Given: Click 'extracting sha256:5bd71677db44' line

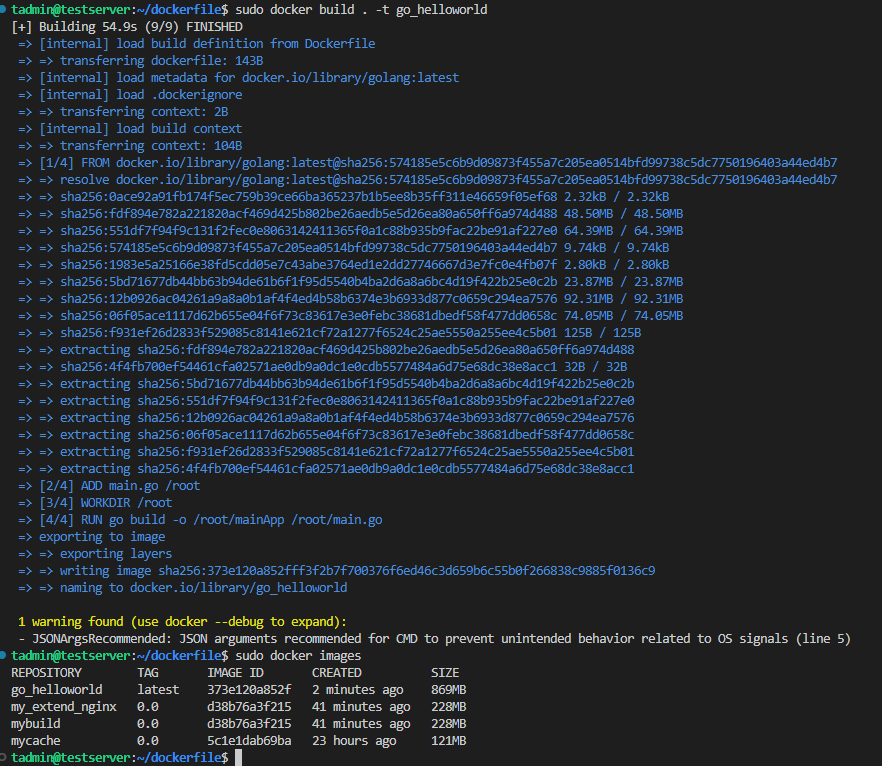Looking at the screenshot, I should (x=326, y=384).
